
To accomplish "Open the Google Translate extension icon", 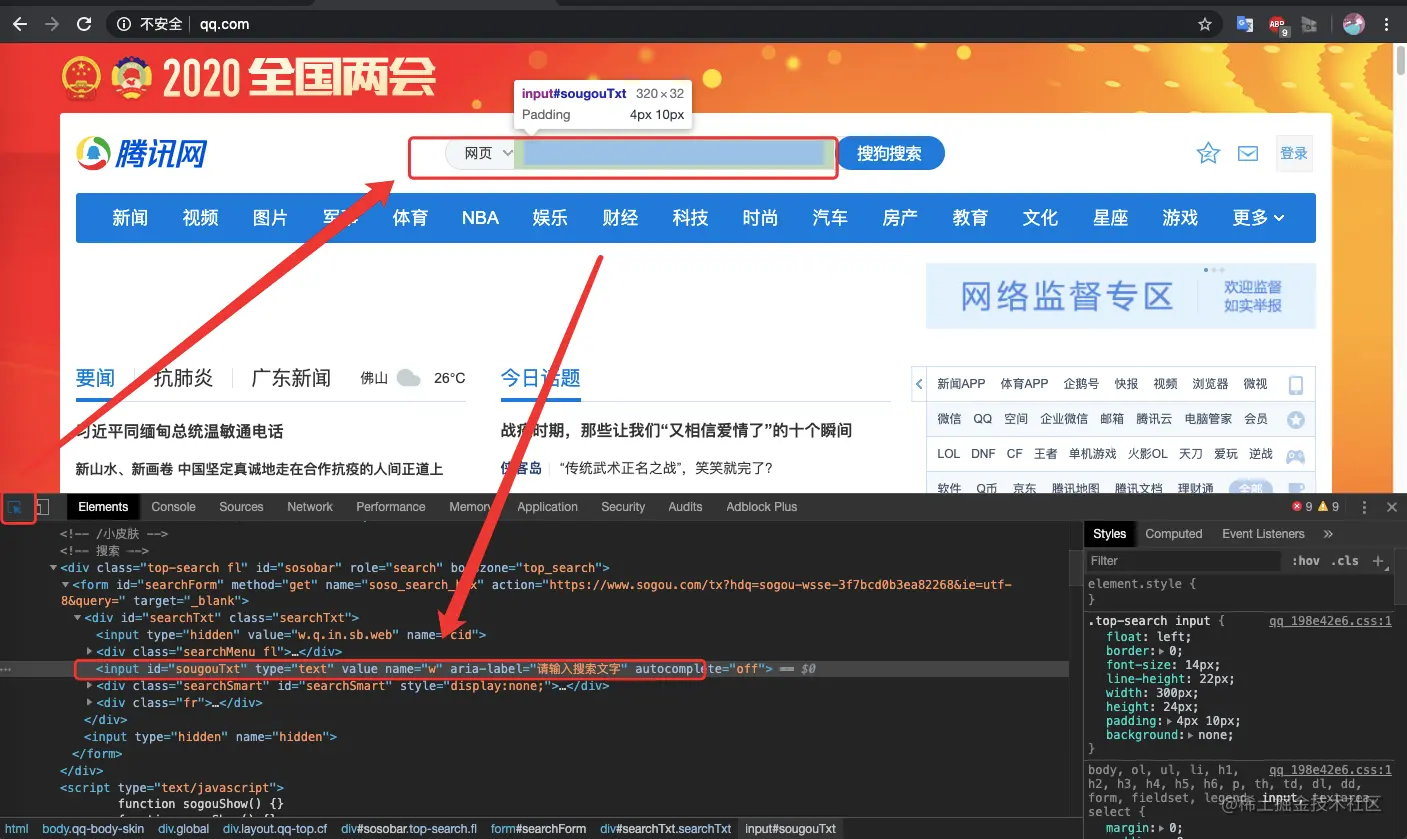I will (1245, 24).
